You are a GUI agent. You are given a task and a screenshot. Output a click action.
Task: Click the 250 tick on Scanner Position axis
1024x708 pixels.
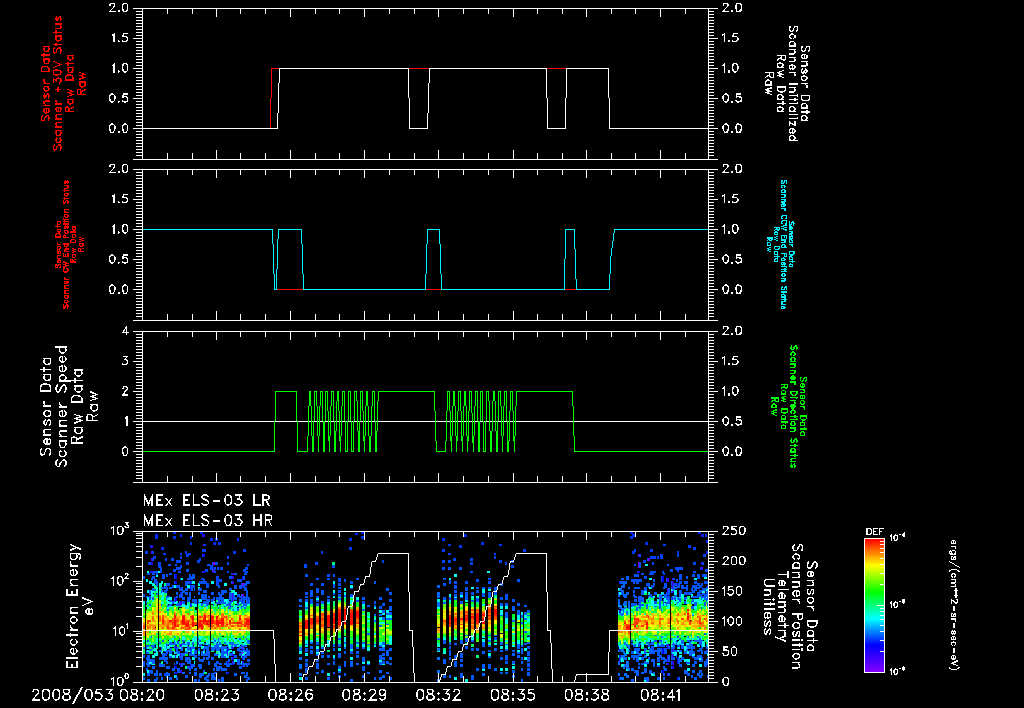pyautogui.click(x=734, y=531)
